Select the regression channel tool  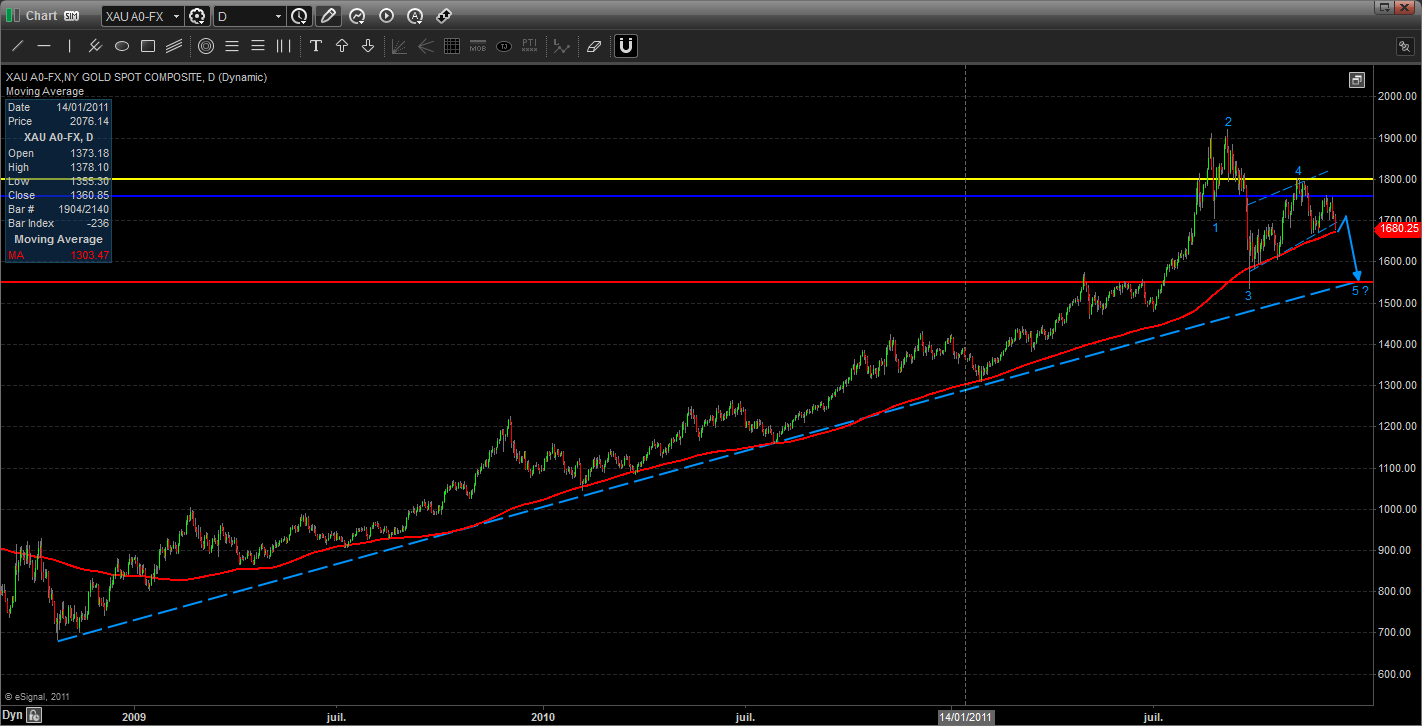click(174, 46)
